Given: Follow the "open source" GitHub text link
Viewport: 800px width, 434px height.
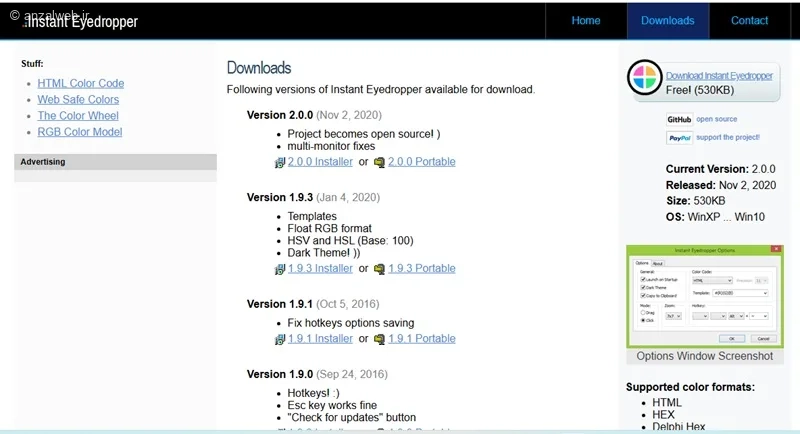Looking at the screenshot, I should (718, 119).
